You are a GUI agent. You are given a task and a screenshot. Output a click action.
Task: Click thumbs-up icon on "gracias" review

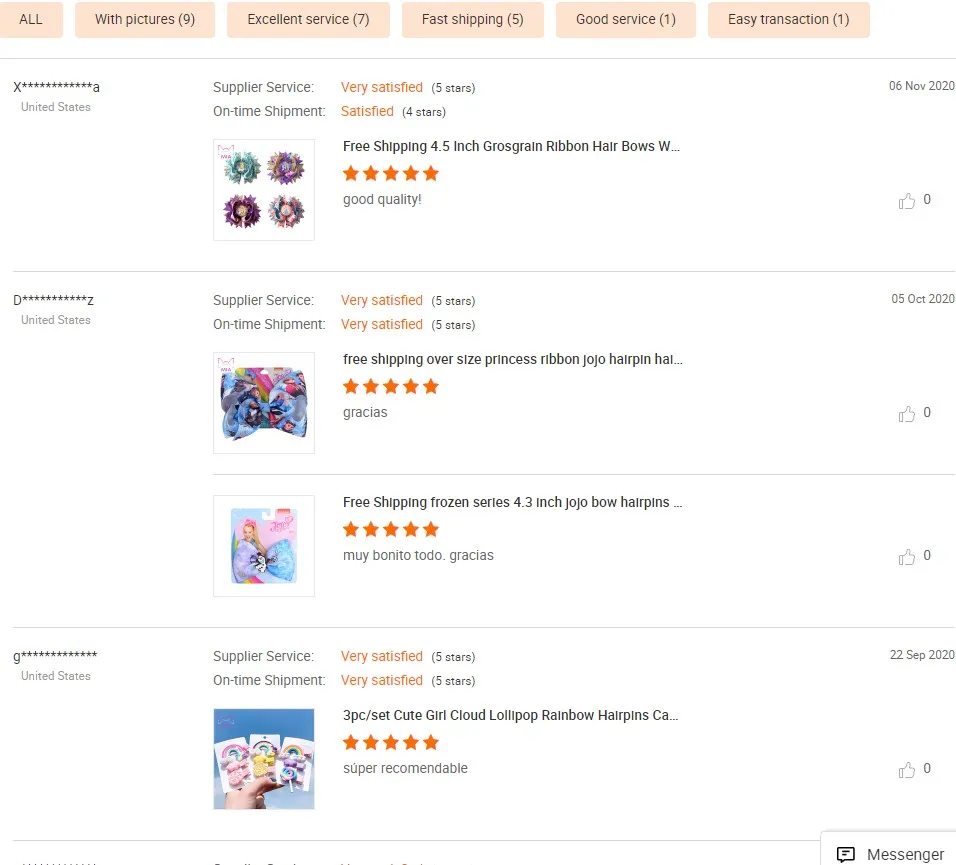coord(907,414)
